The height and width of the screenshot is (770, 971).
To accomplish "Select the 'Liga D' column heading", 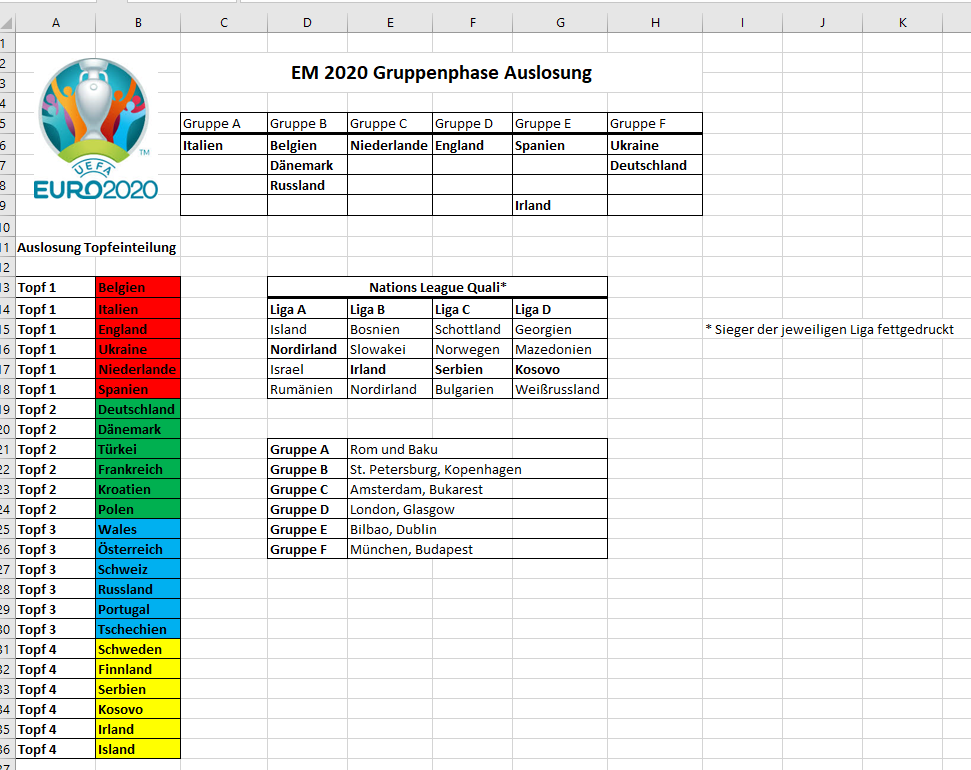I will tap(560, 309).
